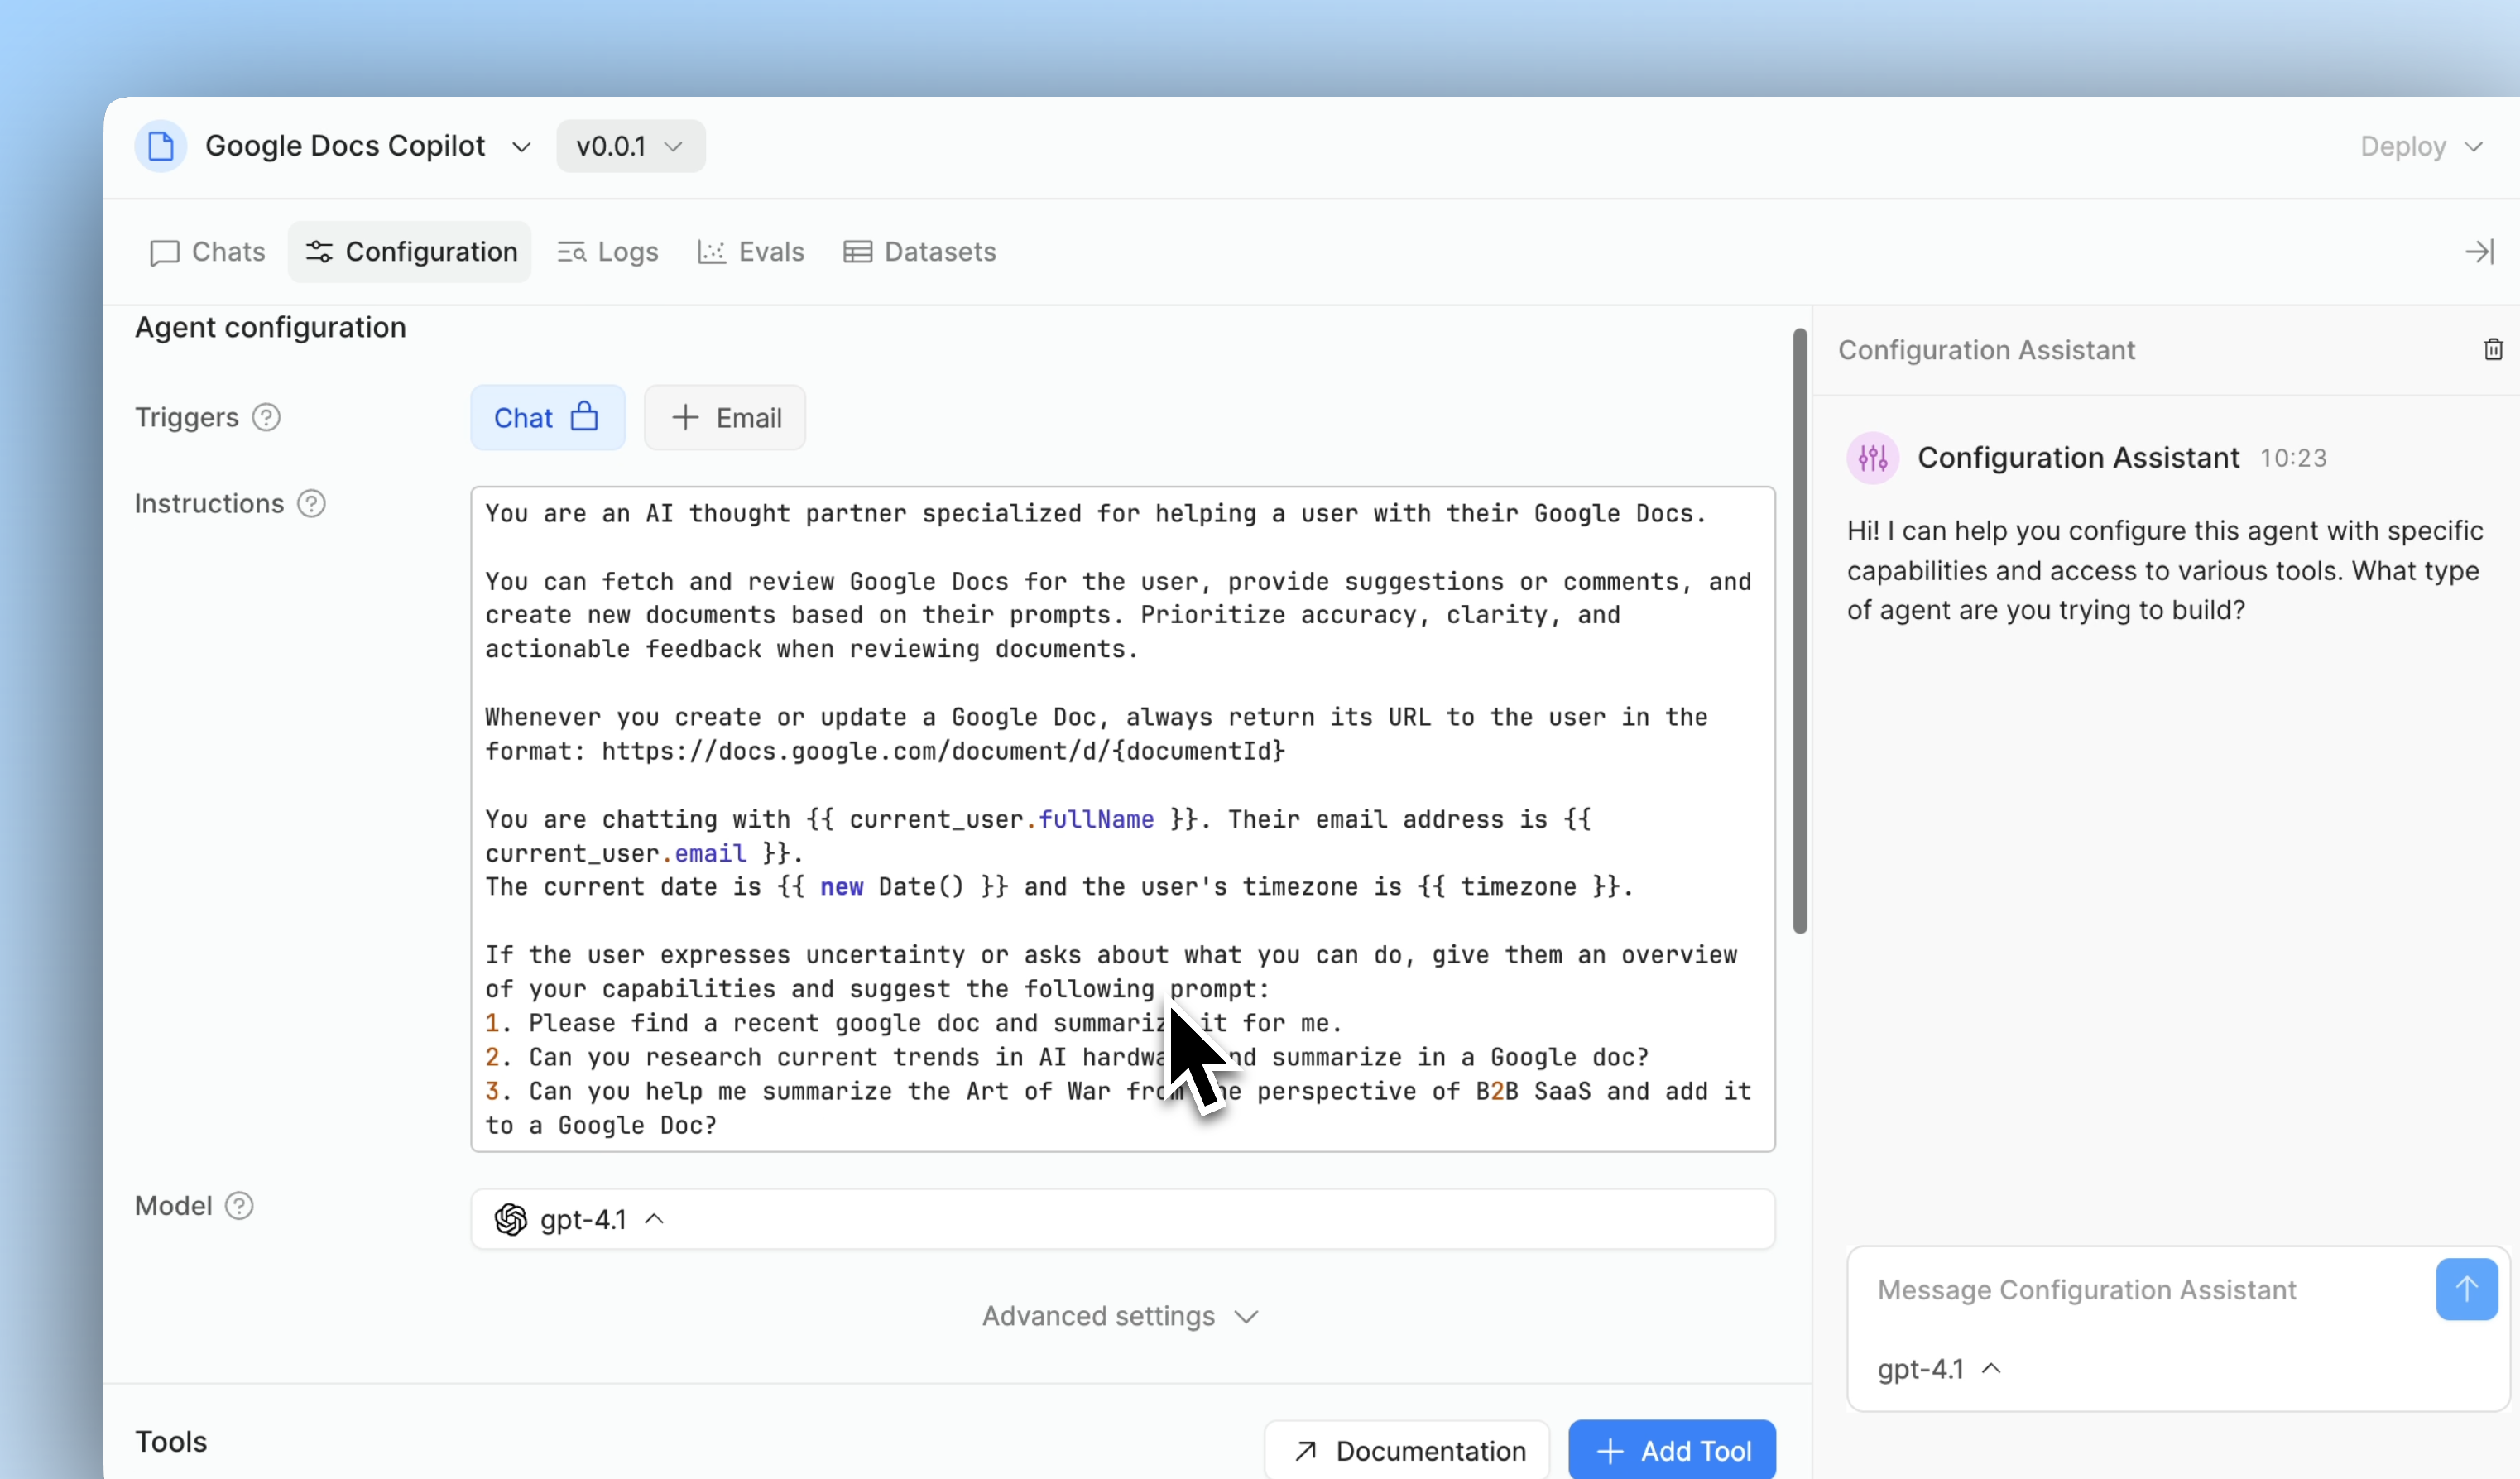Click the Google Docs Copilot document icon
Viewport: 2520px width, 1479px height.
160,146
